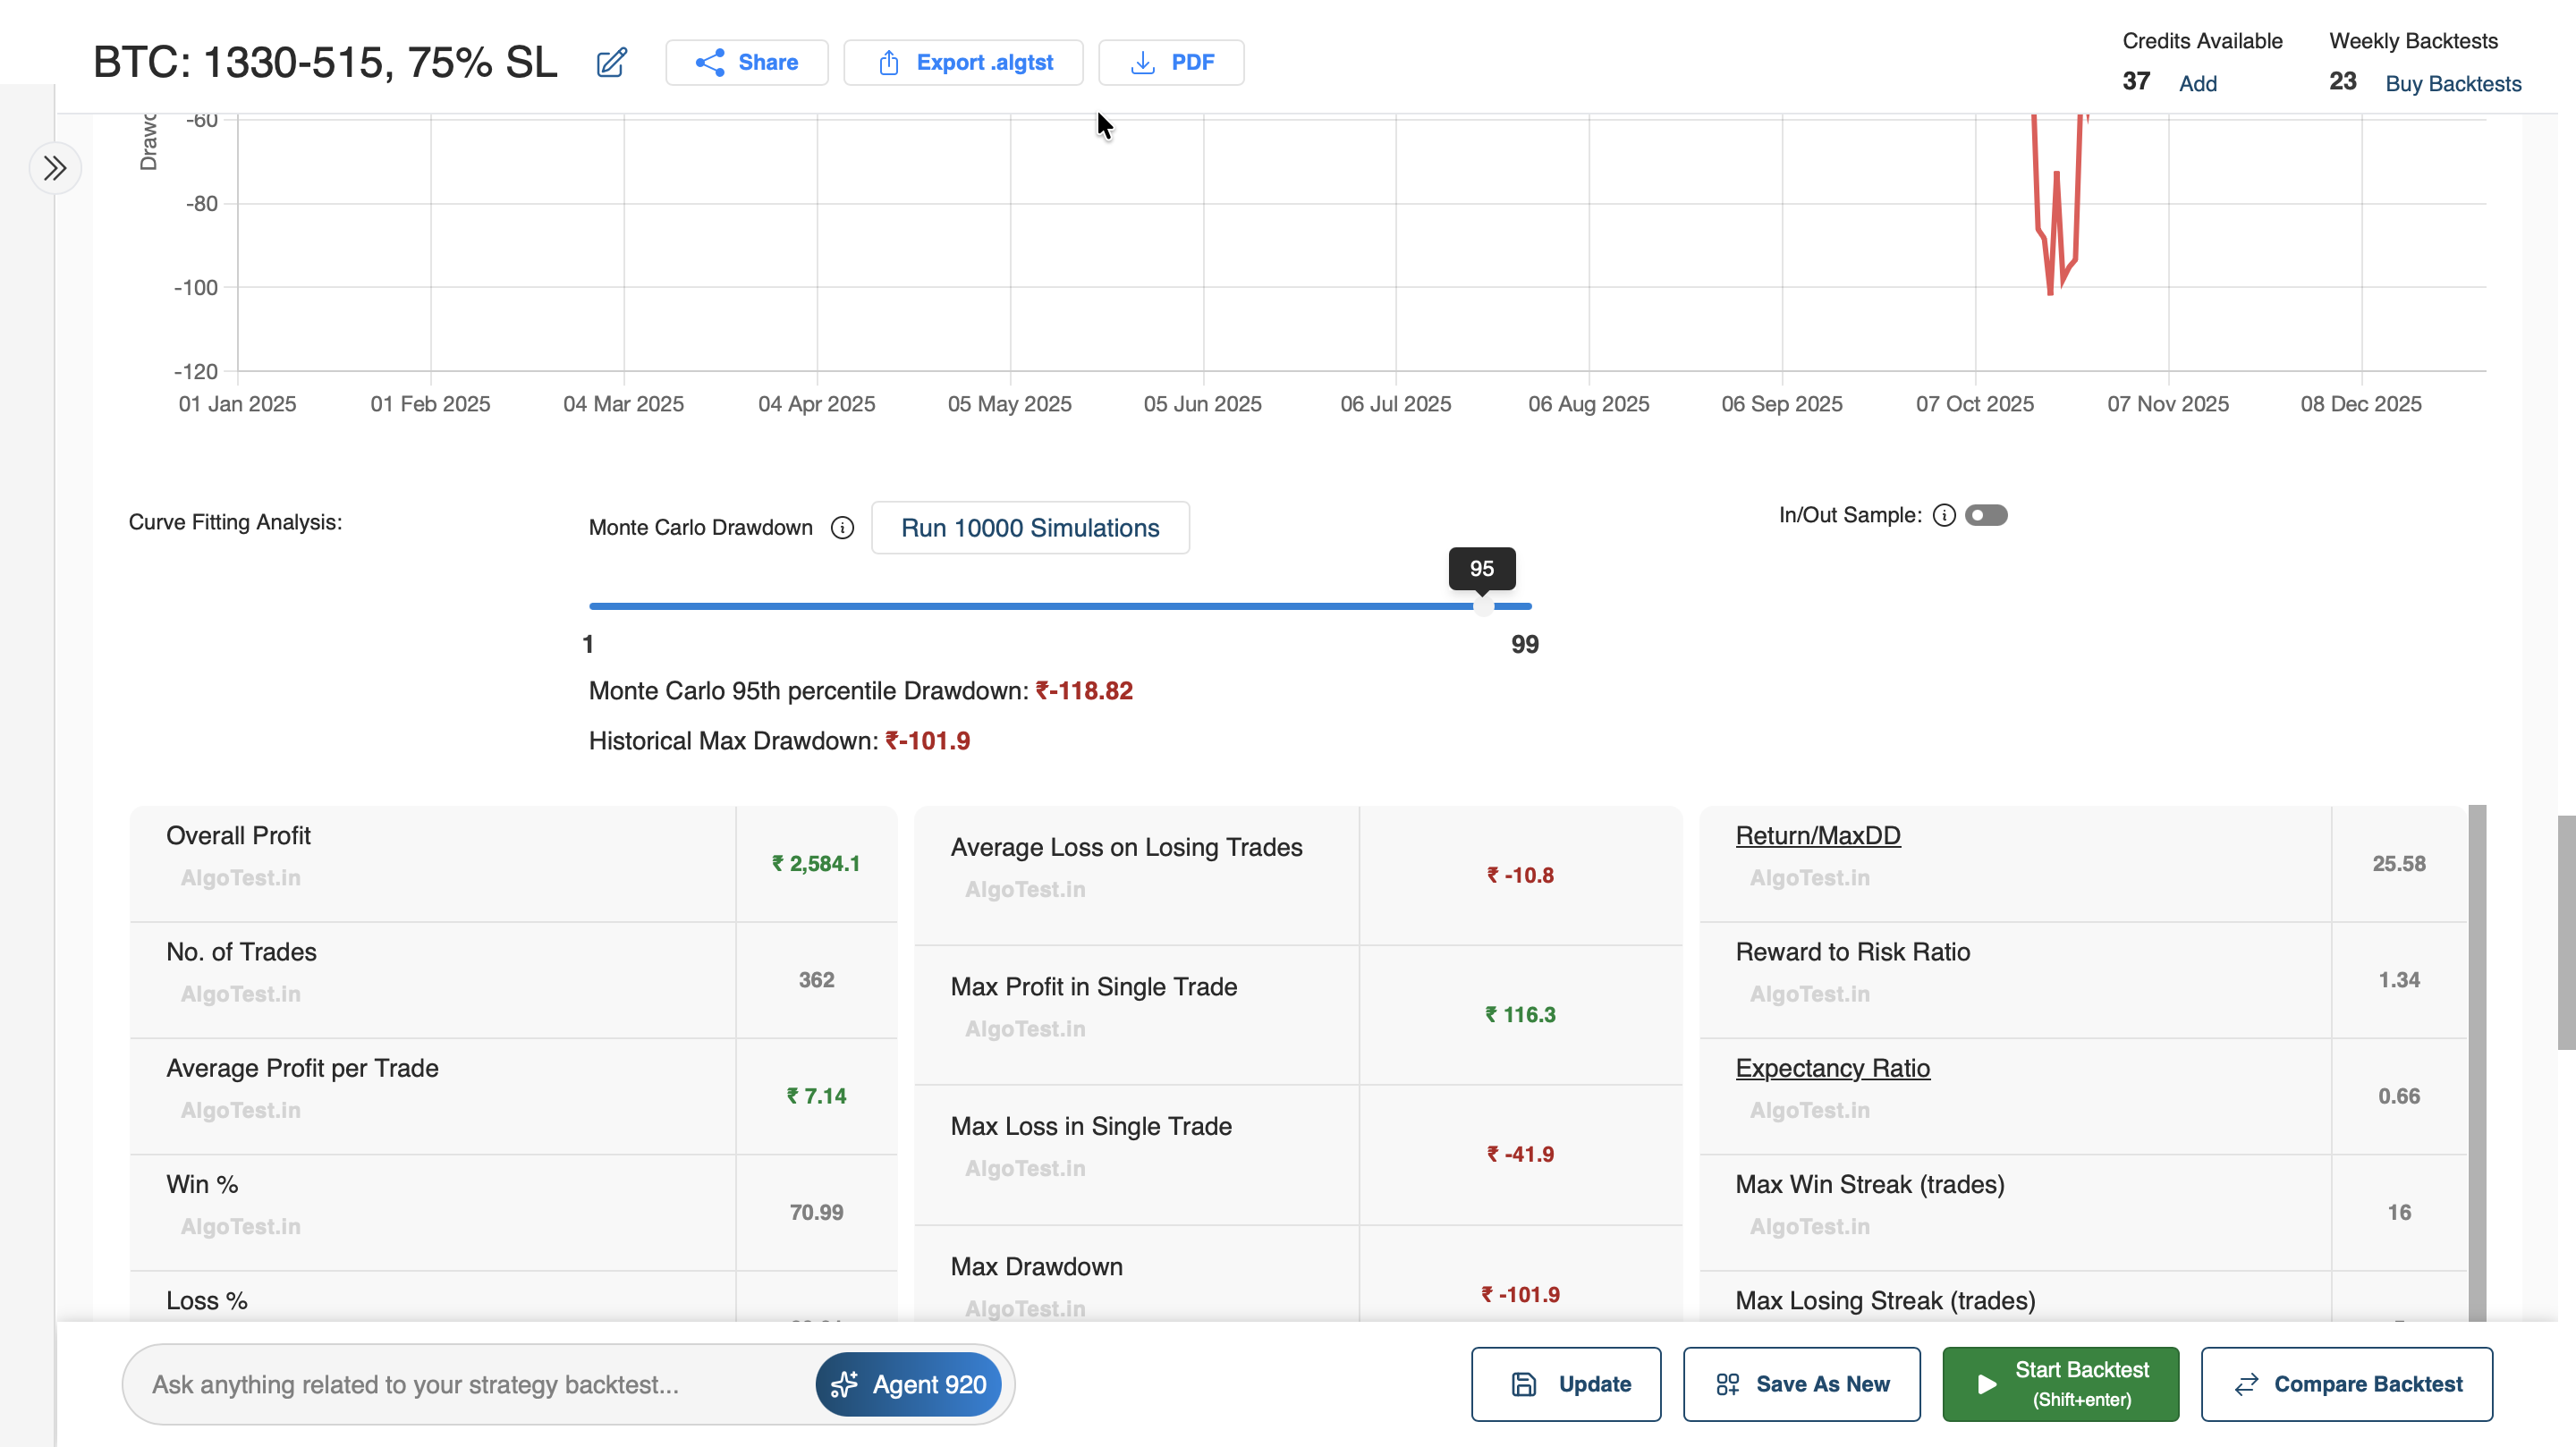
Task: Download the PDF report
Action: (x=1171, y=63)
